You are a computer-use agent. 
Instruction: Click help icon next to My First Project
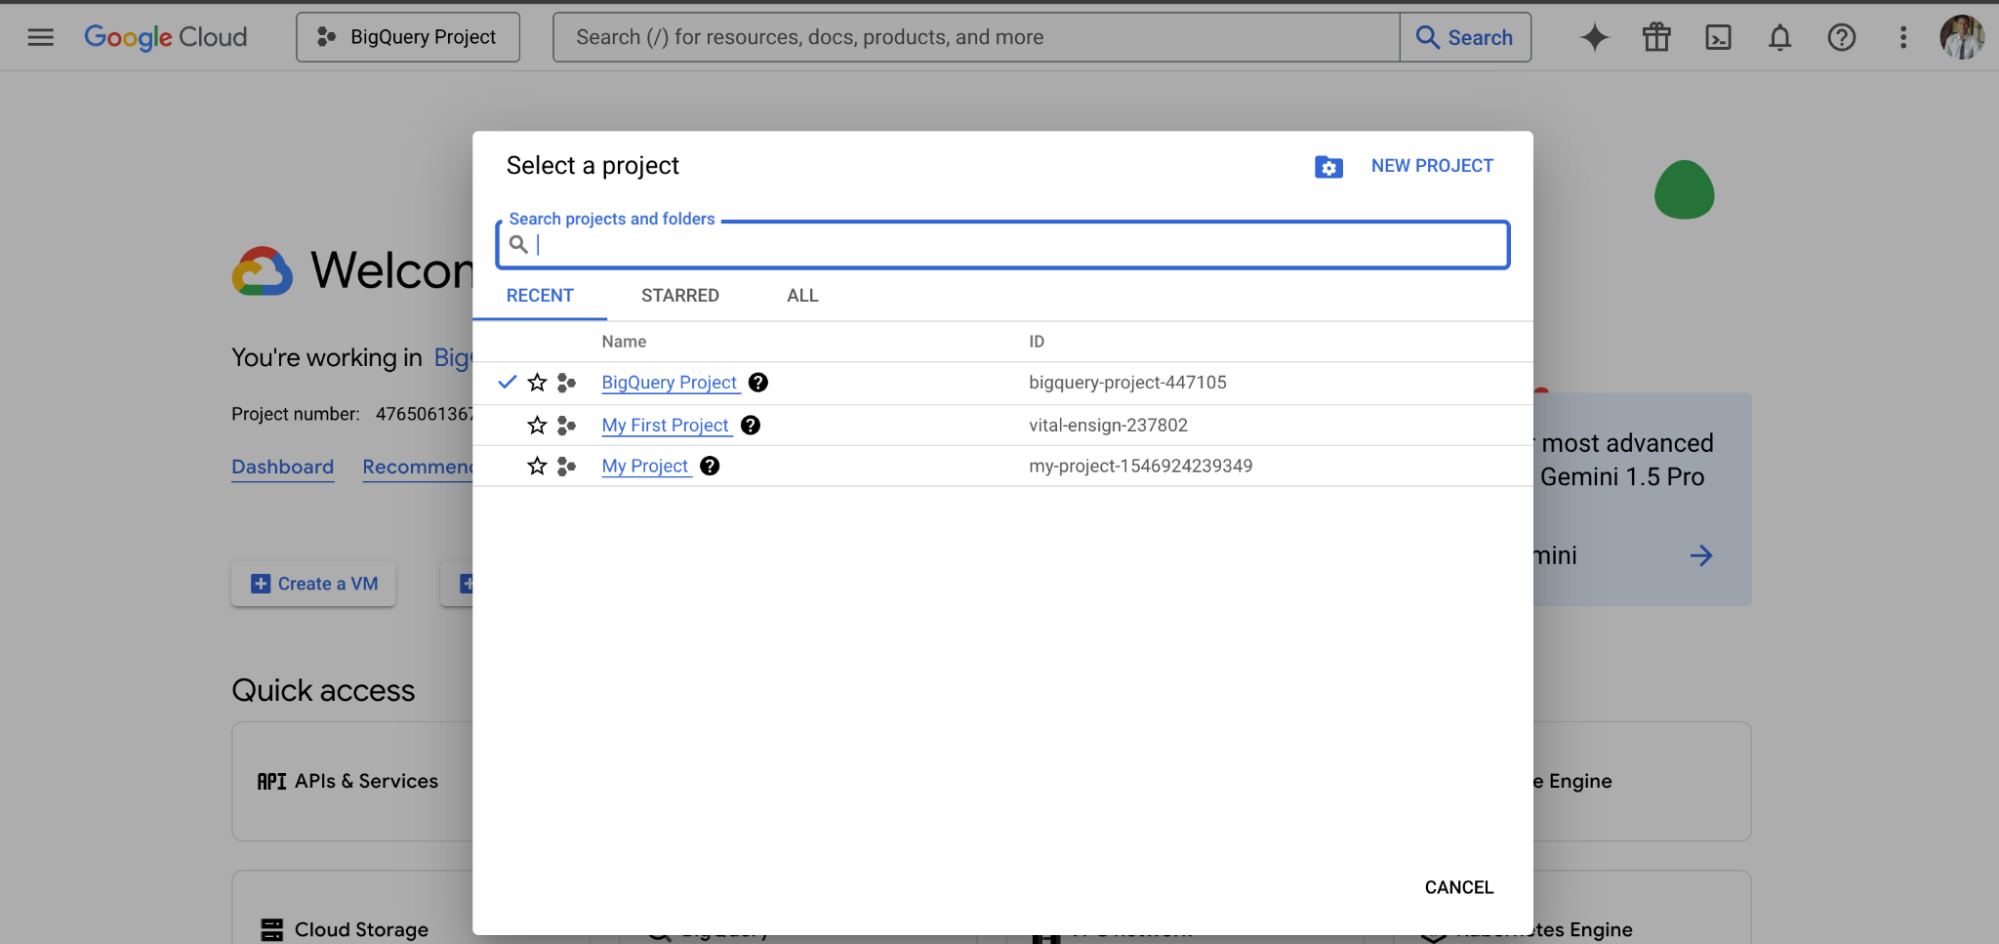750,426
